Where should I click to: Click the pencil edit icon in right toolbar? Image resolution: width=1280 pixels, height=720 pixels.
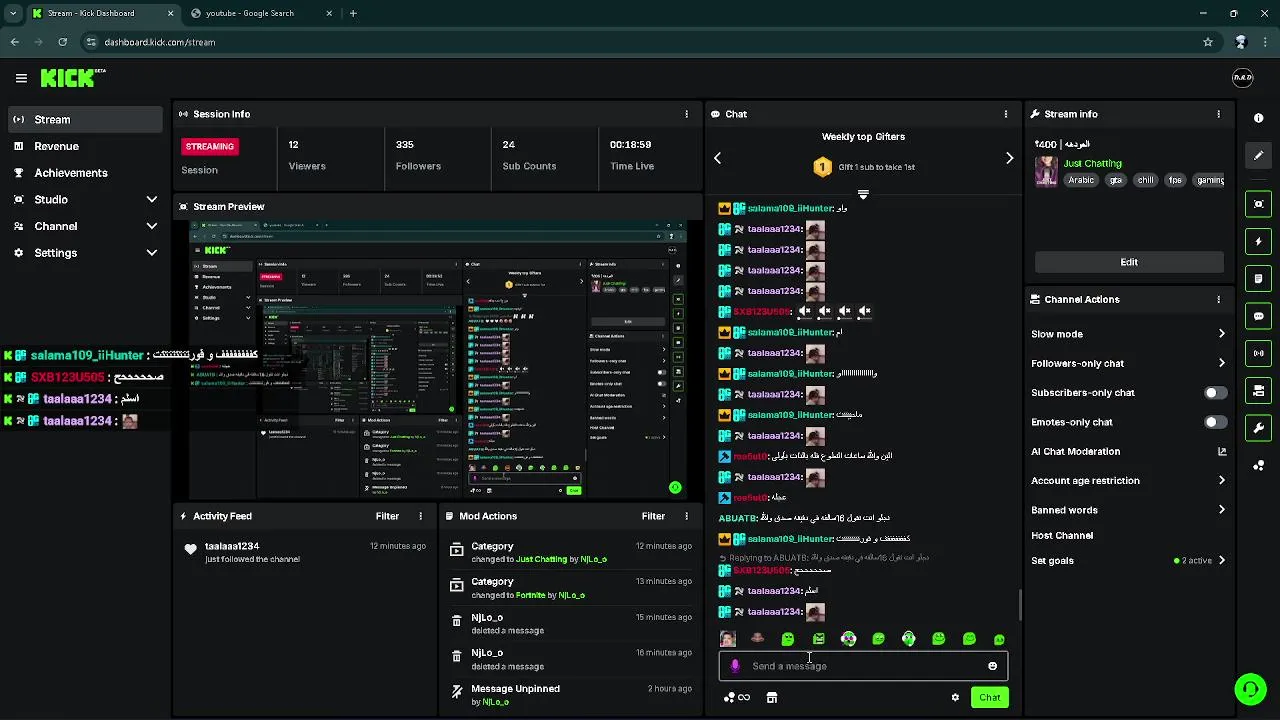point(1258,156)
